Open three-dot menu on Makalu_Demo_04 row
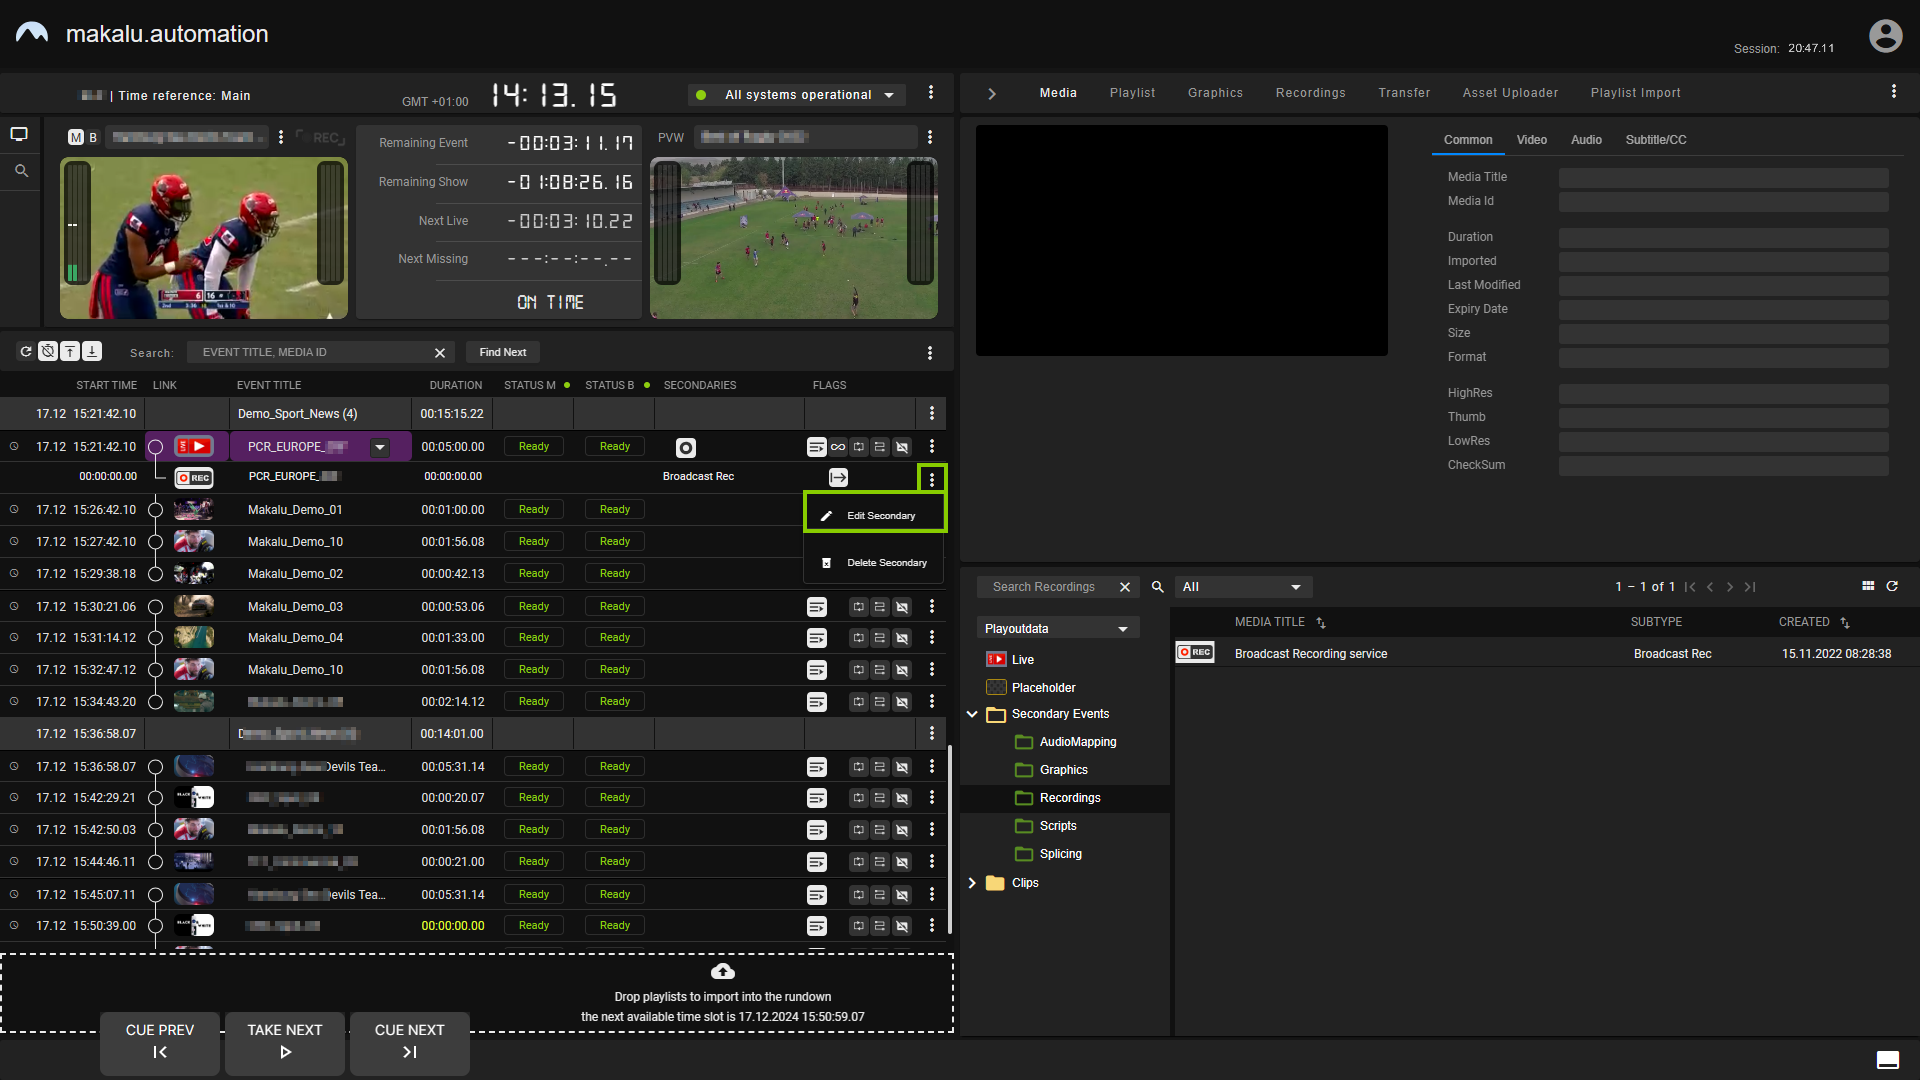Image resolution: width=1920 pixels, height=1080 pixels. 932,638
